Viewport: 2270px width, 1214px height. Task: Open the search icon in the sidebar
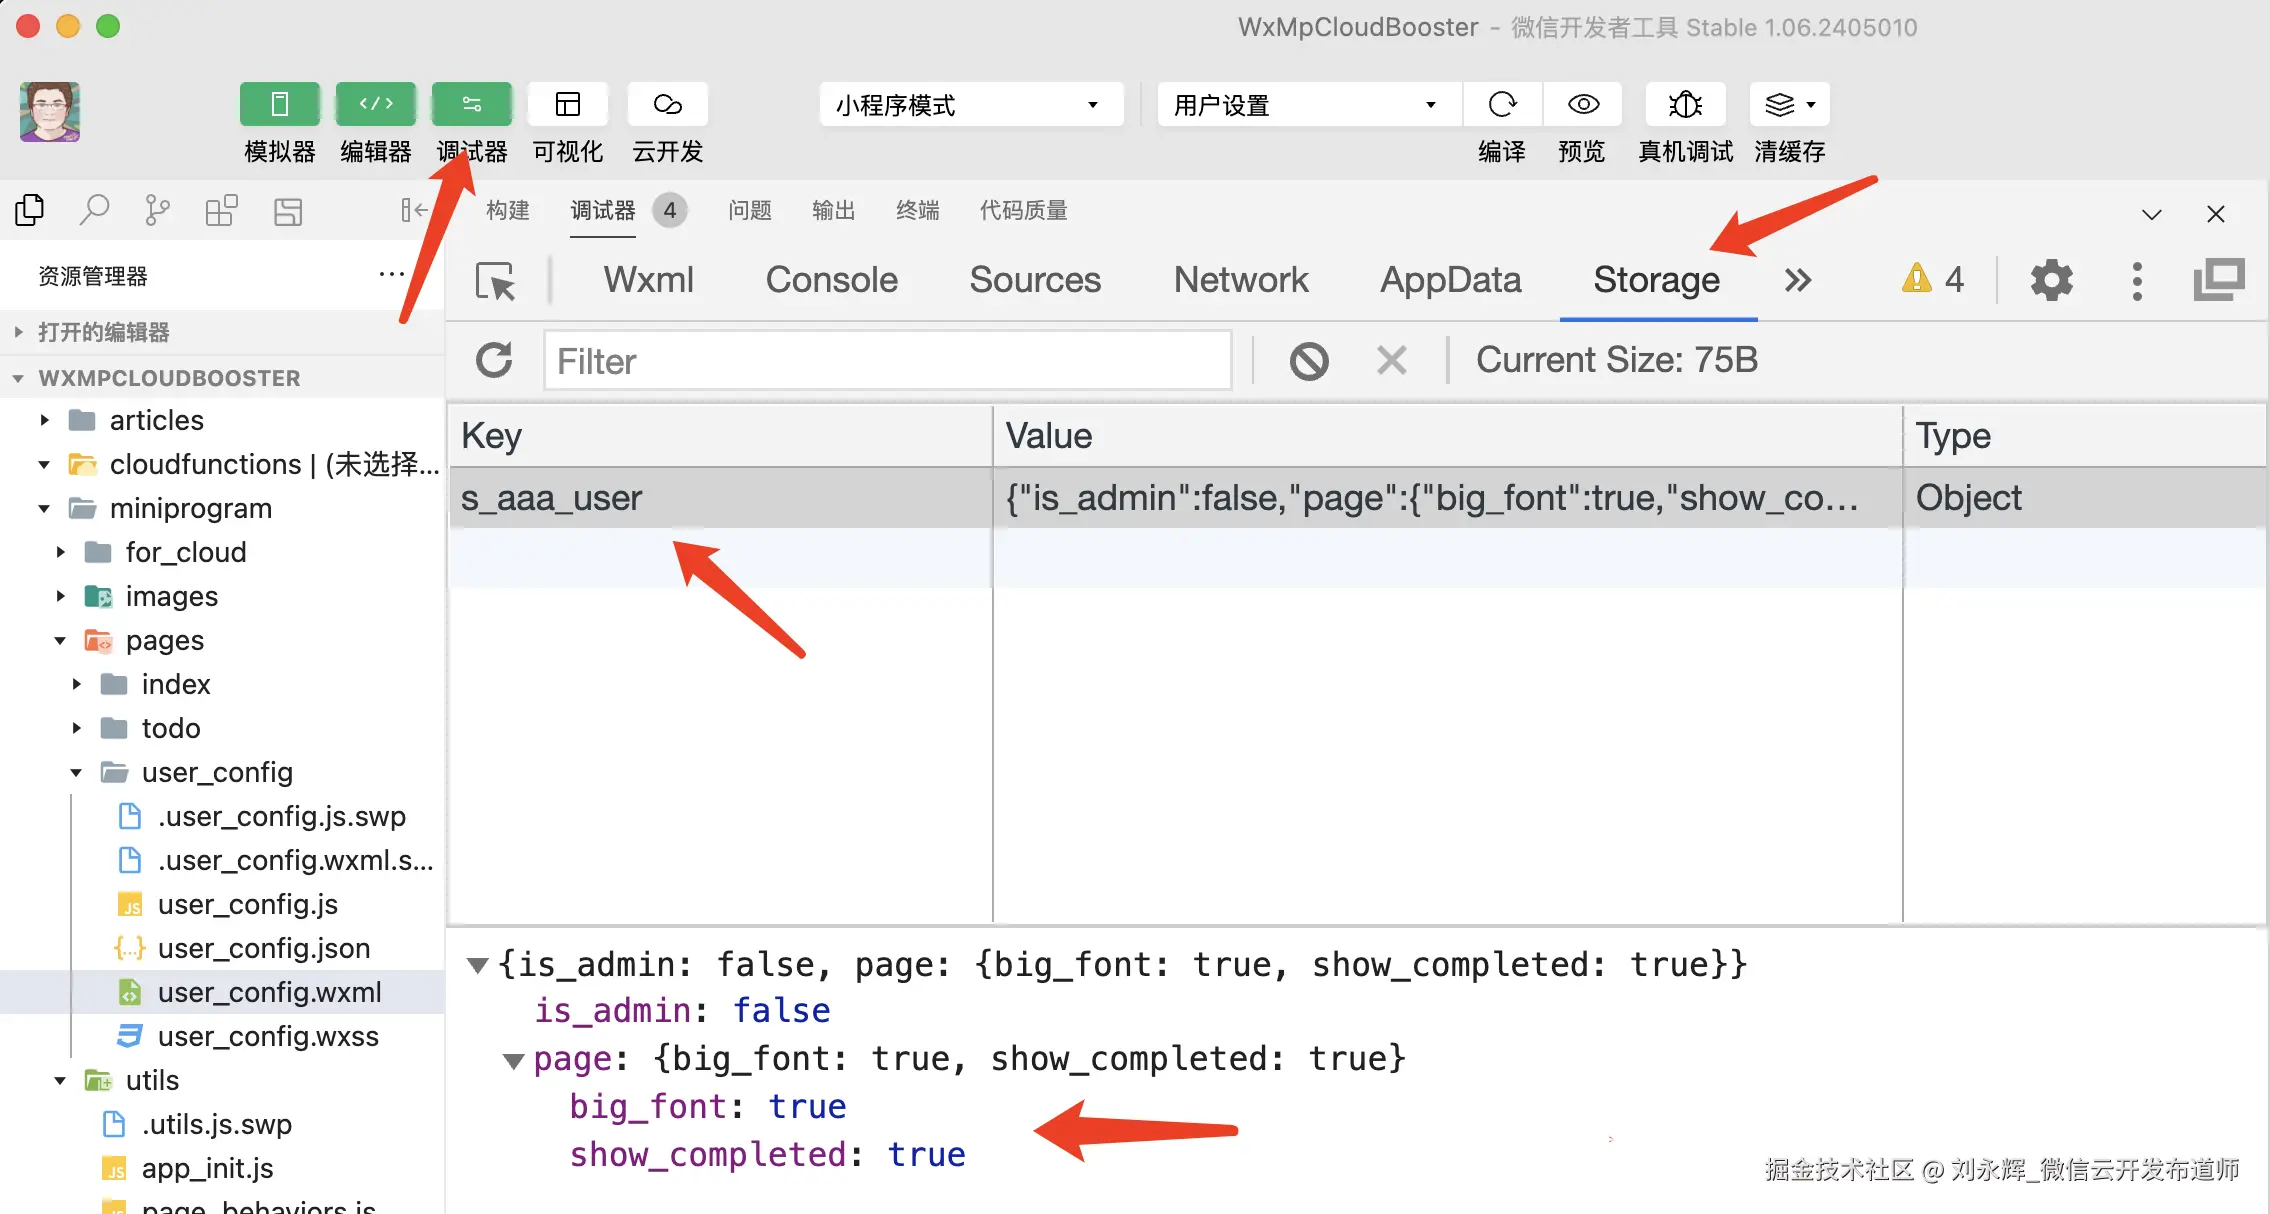coord(94,211)
